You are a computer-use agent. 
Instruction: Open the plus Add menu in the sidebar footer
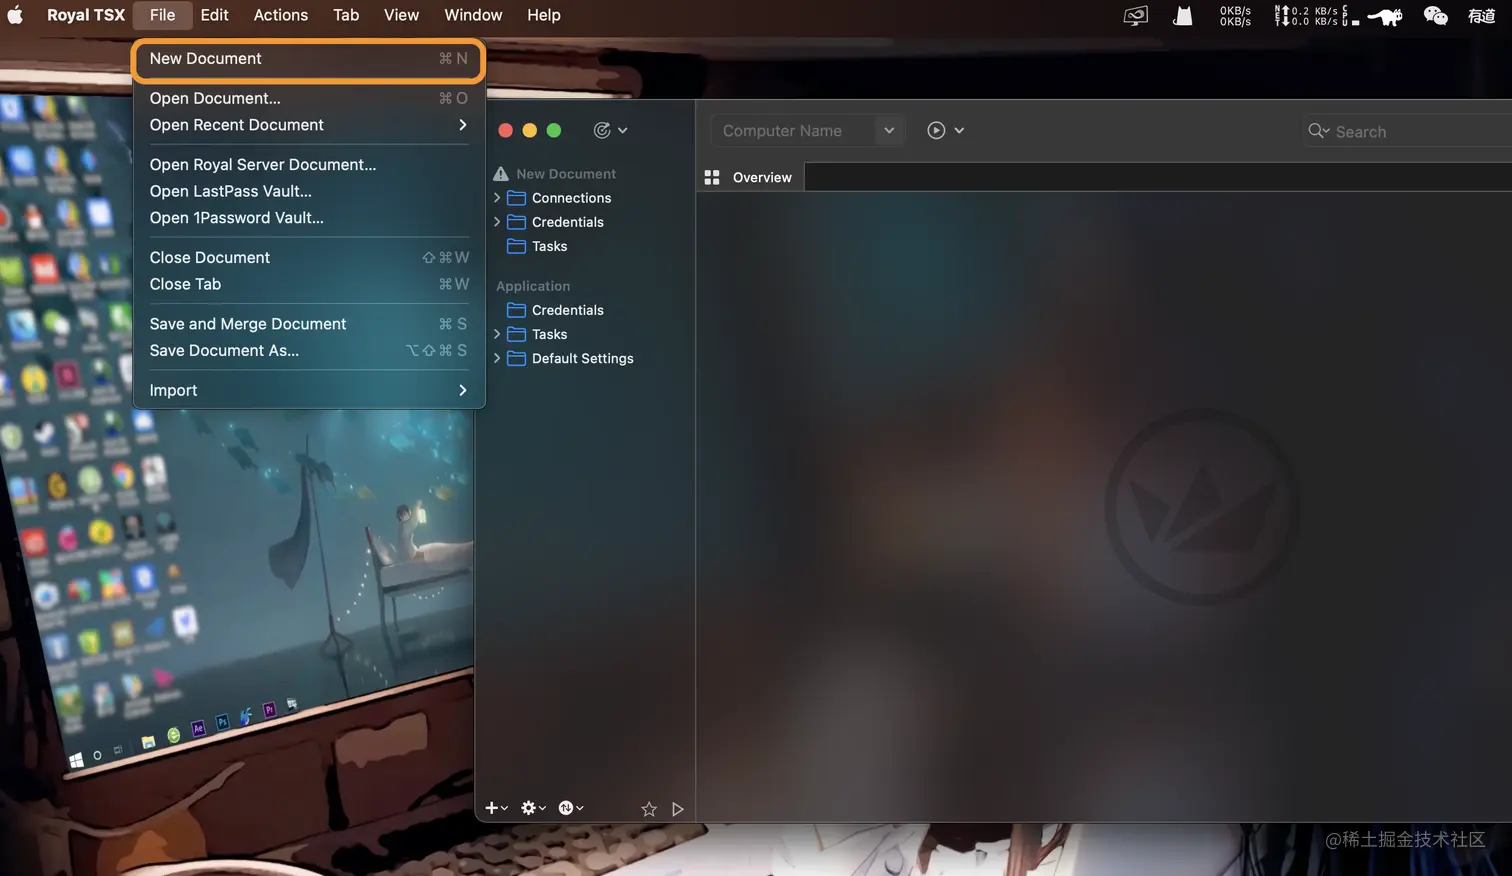pos(496,808)
